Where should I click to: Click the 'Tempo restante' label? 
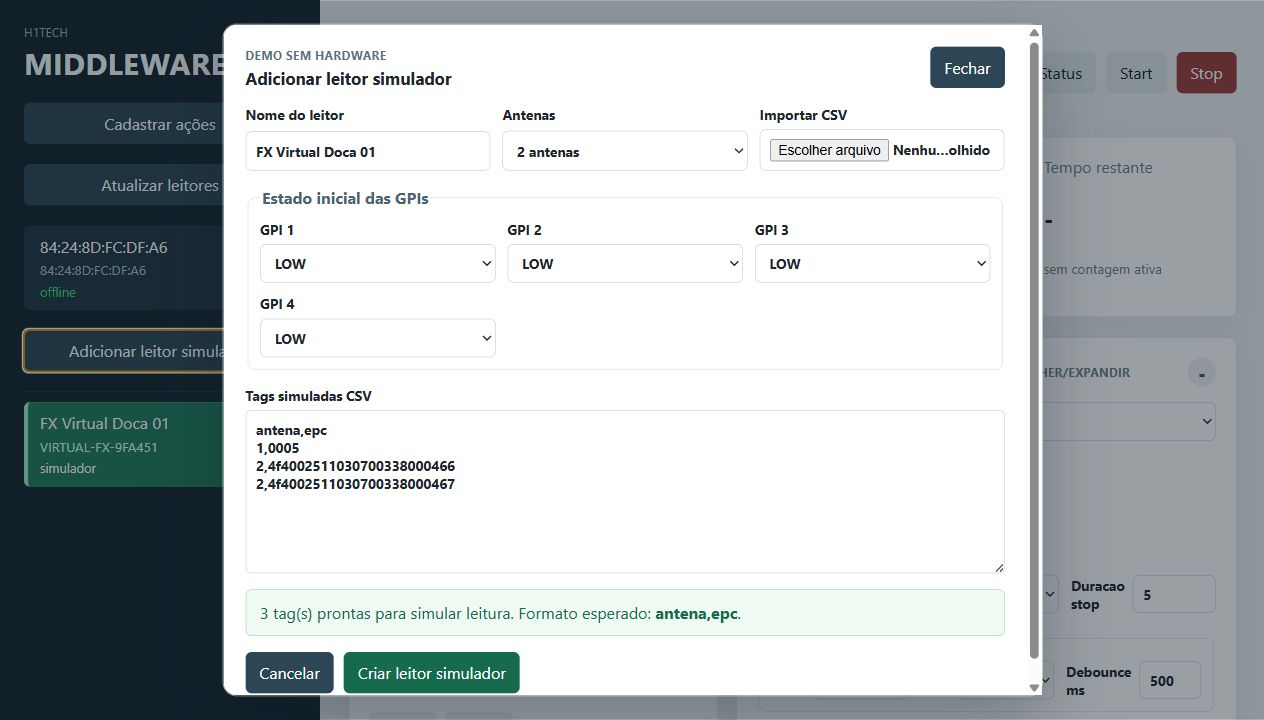point(1098,167)
